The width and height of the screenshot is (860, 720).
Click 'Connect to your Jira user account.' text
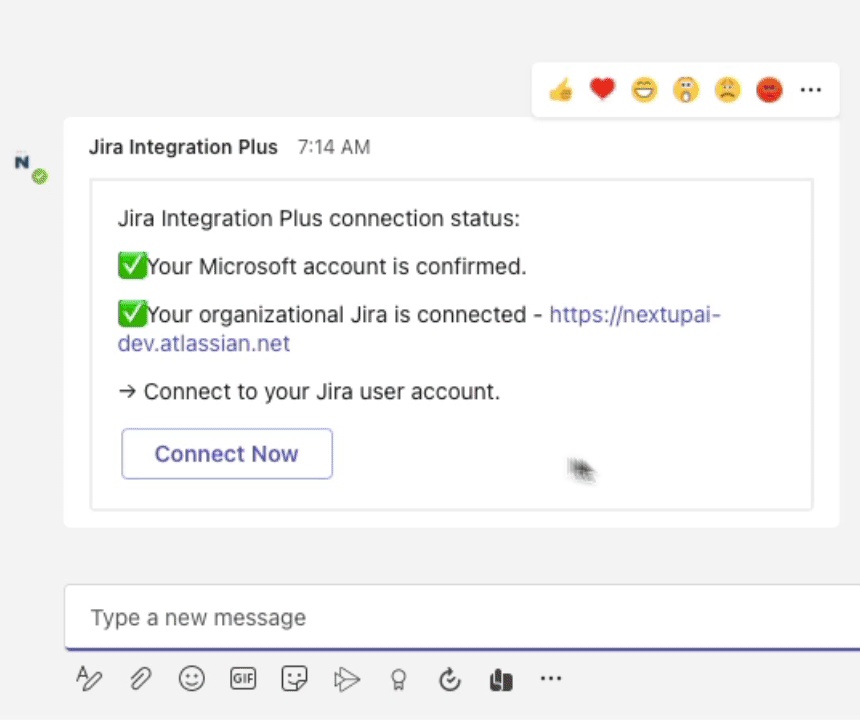[322, 392]
